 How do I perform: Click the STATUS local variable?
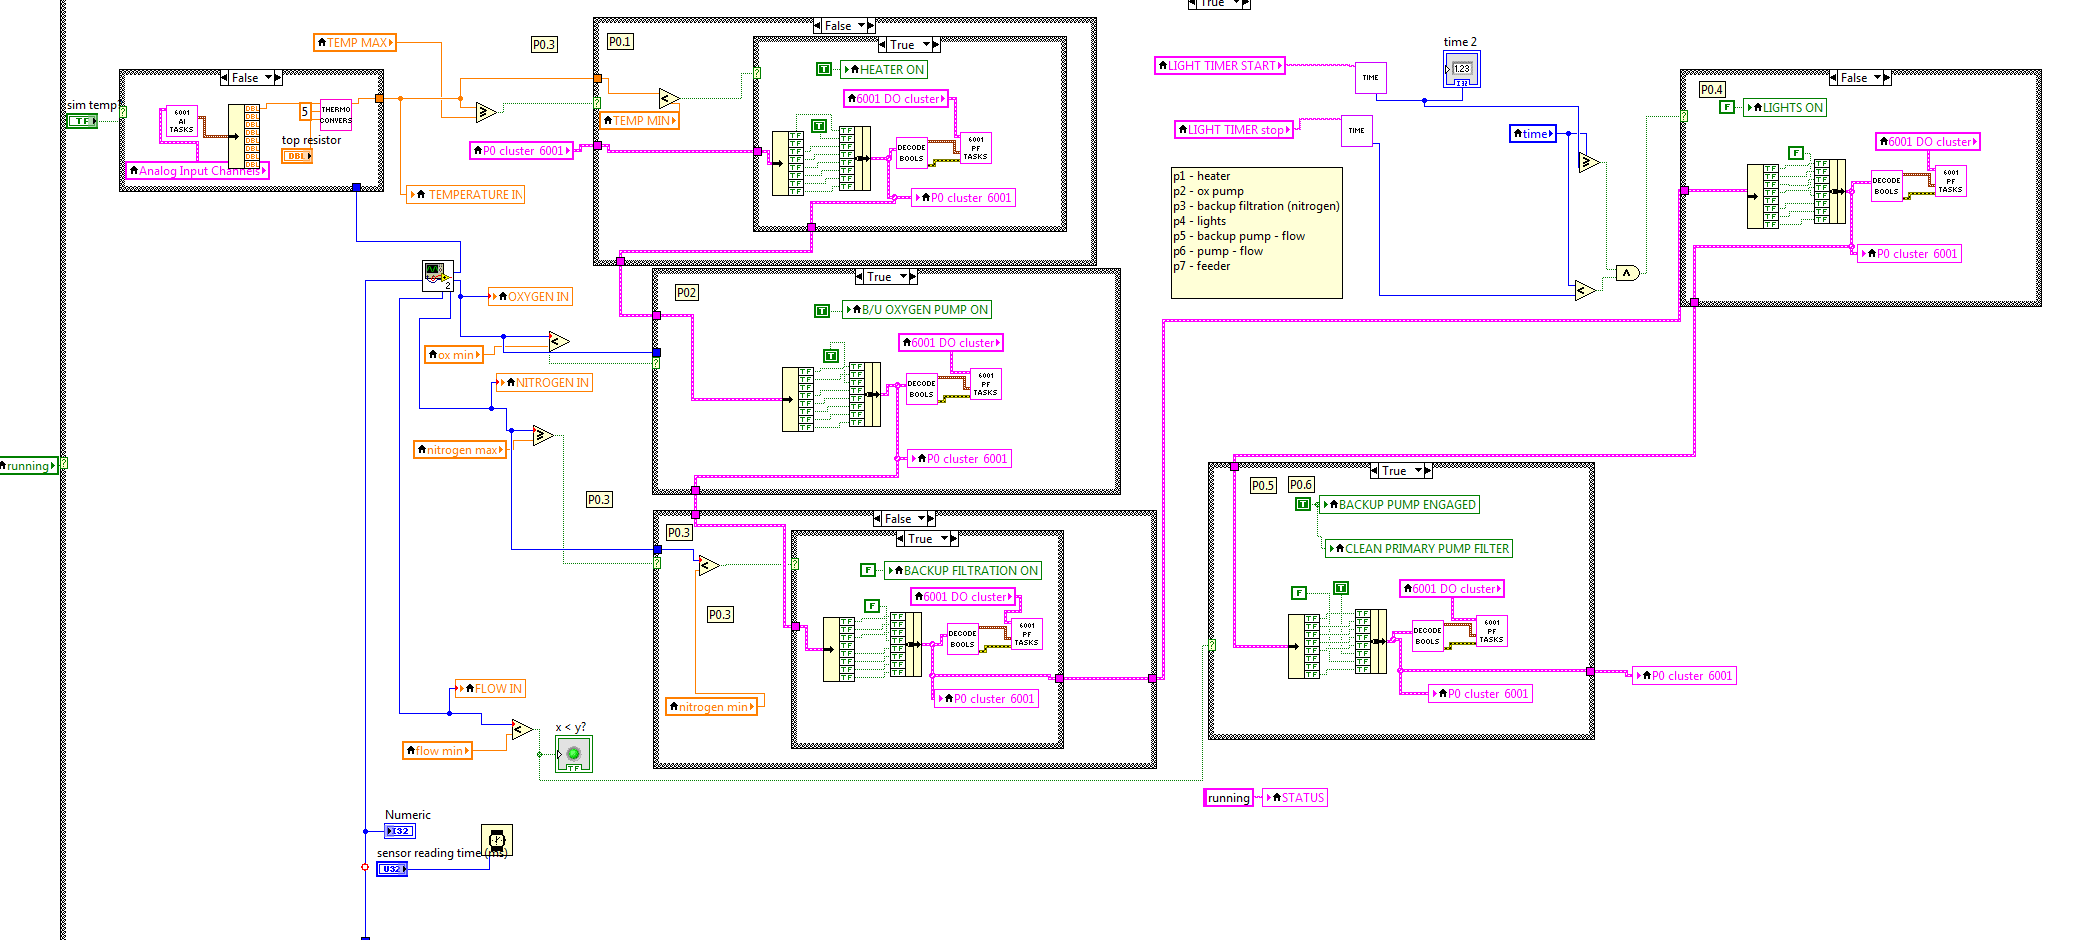(x=1295, y=797)
